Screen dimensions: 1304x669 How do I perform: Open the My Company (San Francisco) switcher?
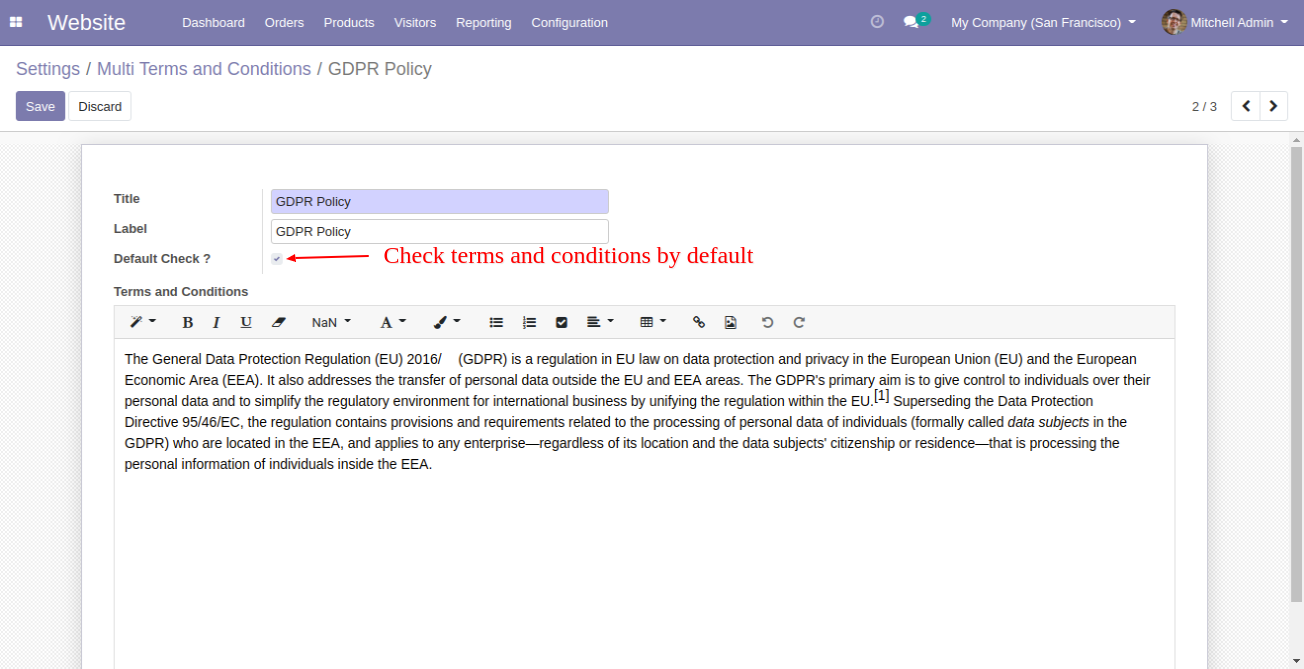pyautogui.click(x=1043, y=22)
